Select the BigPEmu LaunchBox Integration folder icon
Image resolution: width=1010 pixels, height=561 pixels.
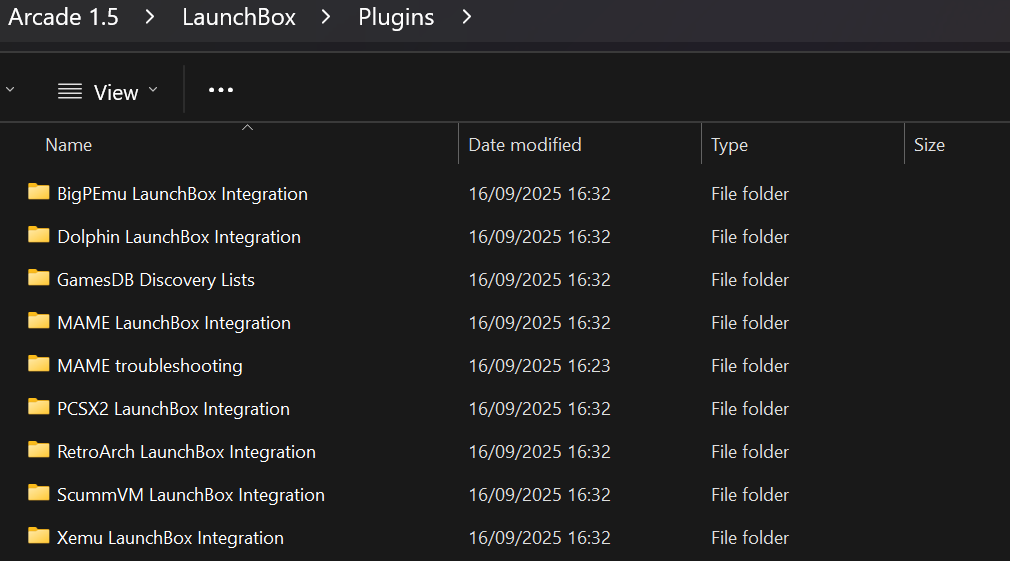[39, 192]
